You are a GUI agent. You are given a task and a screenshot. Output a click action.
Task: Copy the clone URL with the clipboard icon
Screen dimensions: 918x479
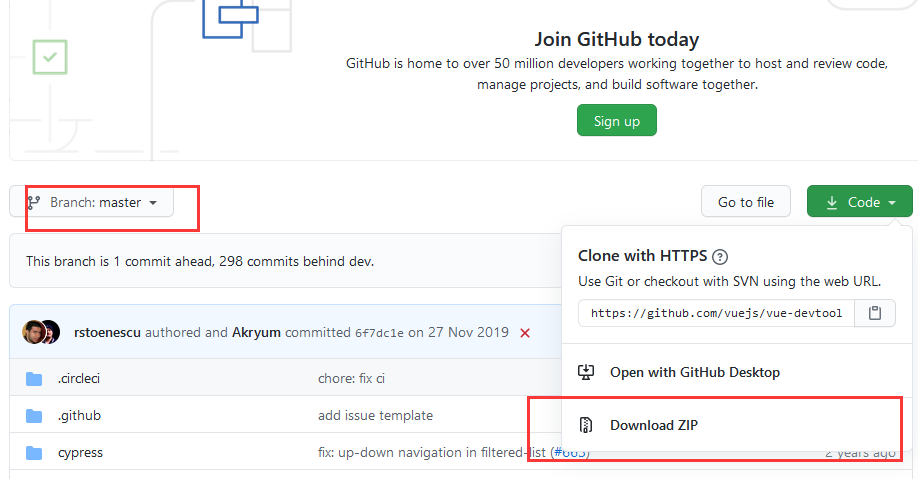coord(875,313)
